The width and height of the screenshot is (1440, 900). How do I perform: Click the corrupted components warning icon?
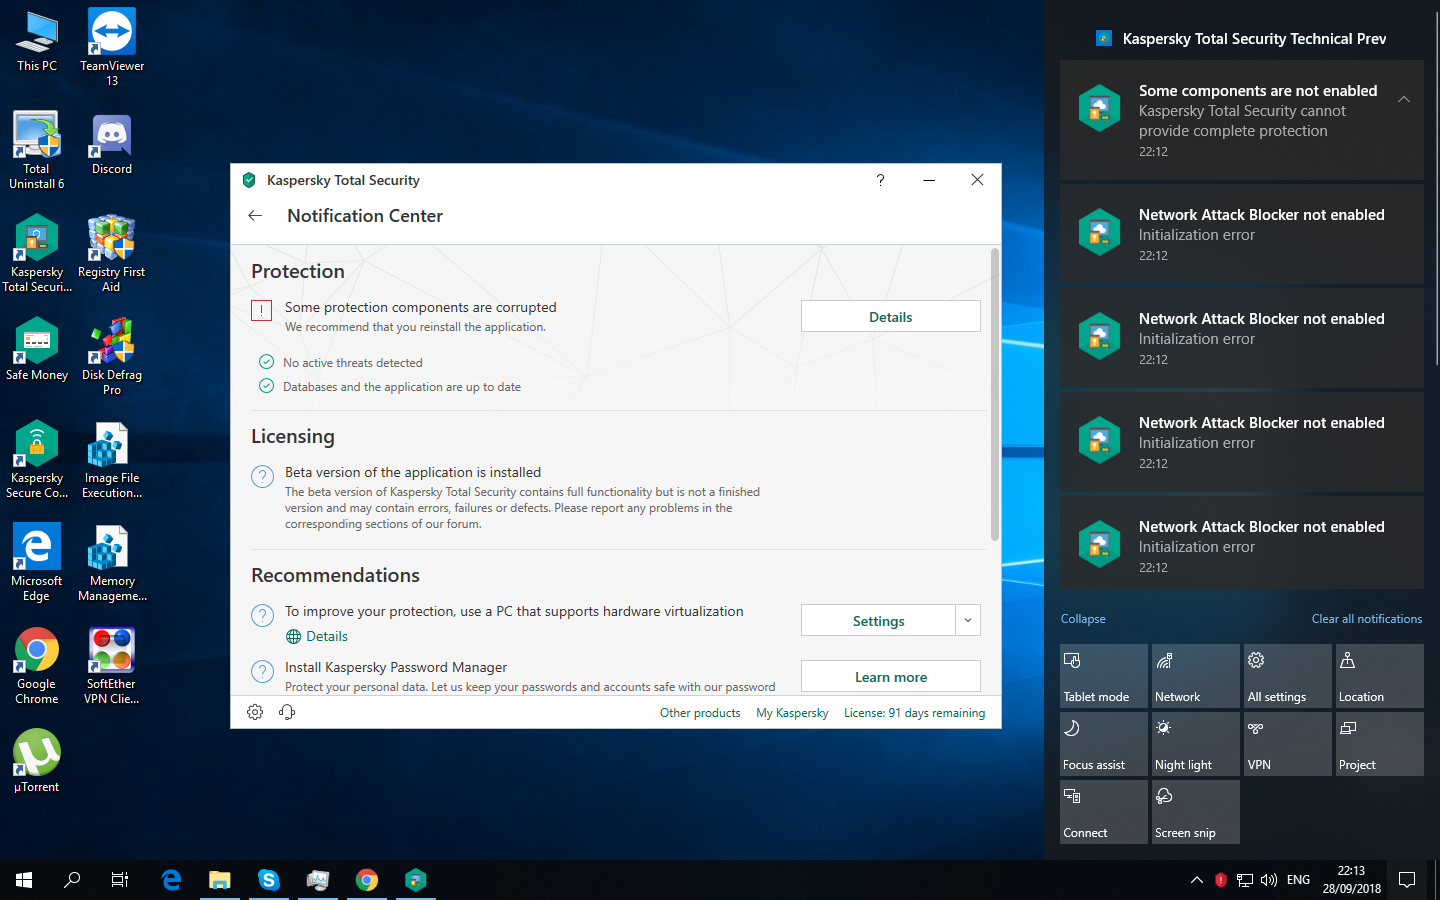pyautogui.click(x=262, y=311)
